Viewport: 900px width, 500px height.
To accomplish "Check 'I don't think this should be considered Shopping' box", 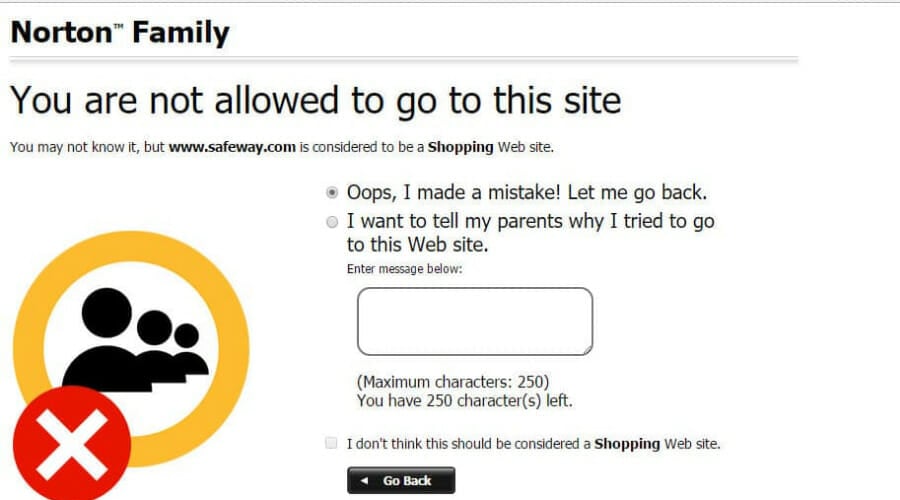I will tap(331, 443).
